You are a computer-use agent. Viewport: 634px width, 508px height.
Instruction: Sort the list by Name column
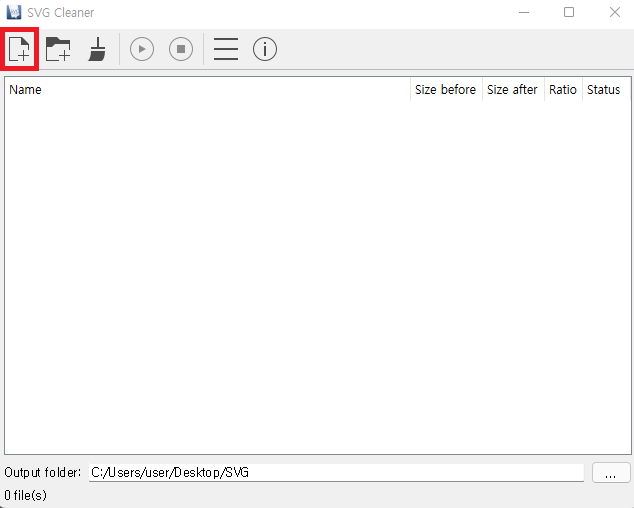tap(207, 89)
